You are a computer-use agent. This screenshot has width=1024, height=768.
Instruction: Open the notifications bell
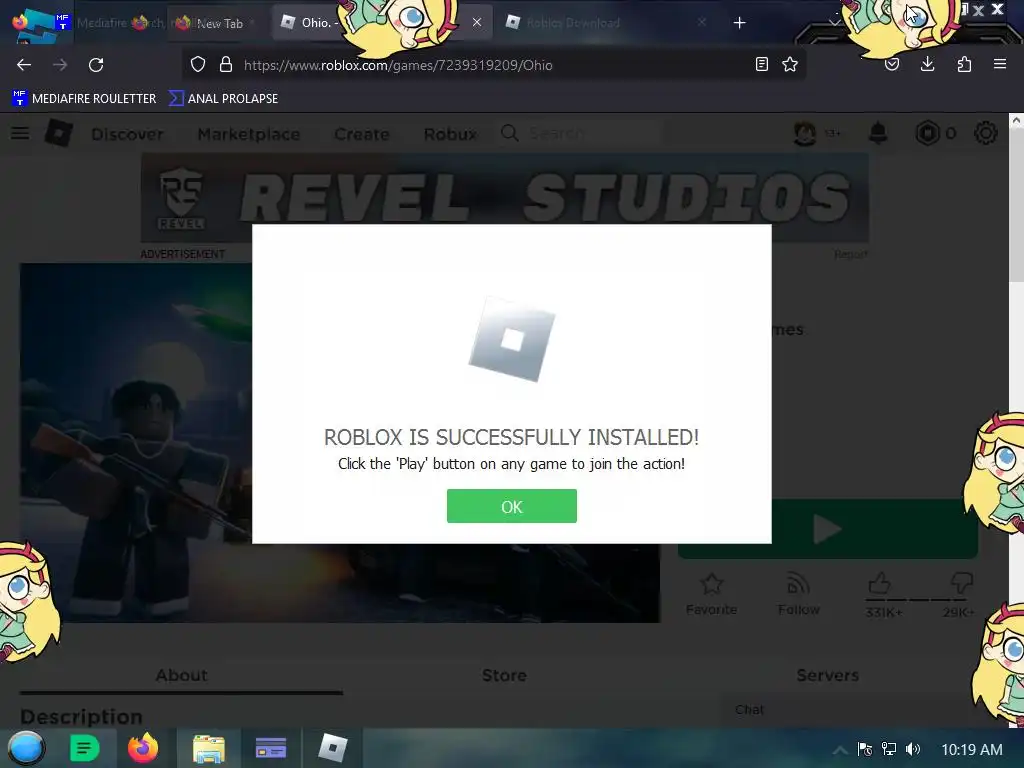tap(878, 133)
